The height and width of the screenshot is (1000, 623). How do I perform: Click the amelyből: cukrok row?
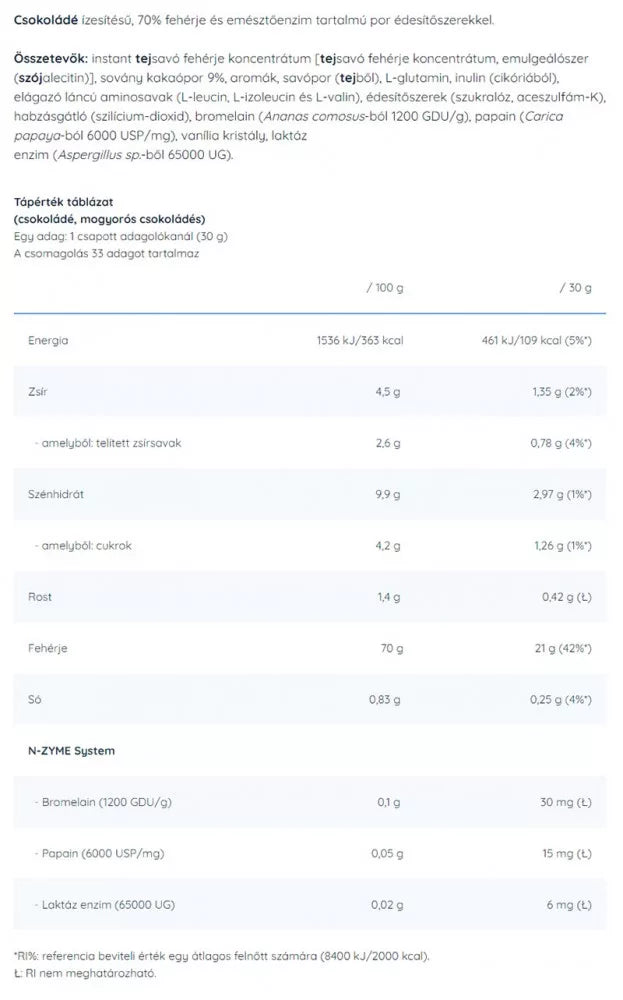pos(310,546)
